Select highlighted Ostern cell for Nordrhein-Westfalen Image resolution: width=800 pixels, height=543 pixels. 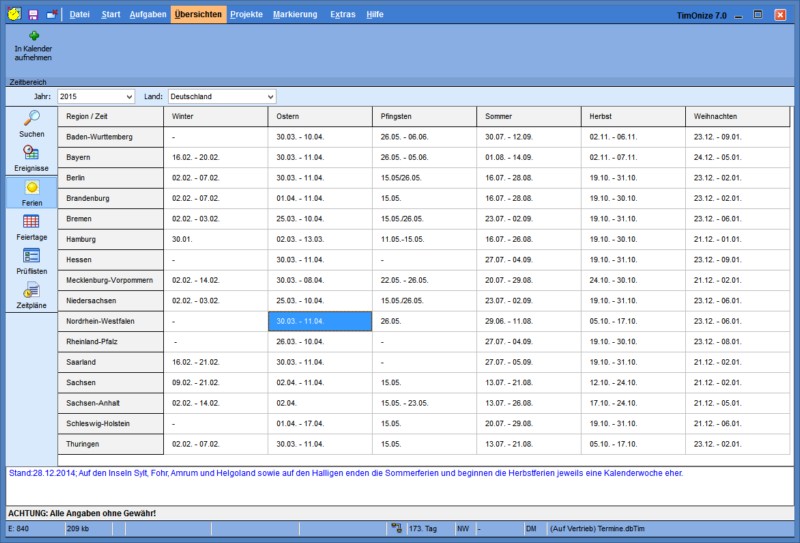click(320, 321)
